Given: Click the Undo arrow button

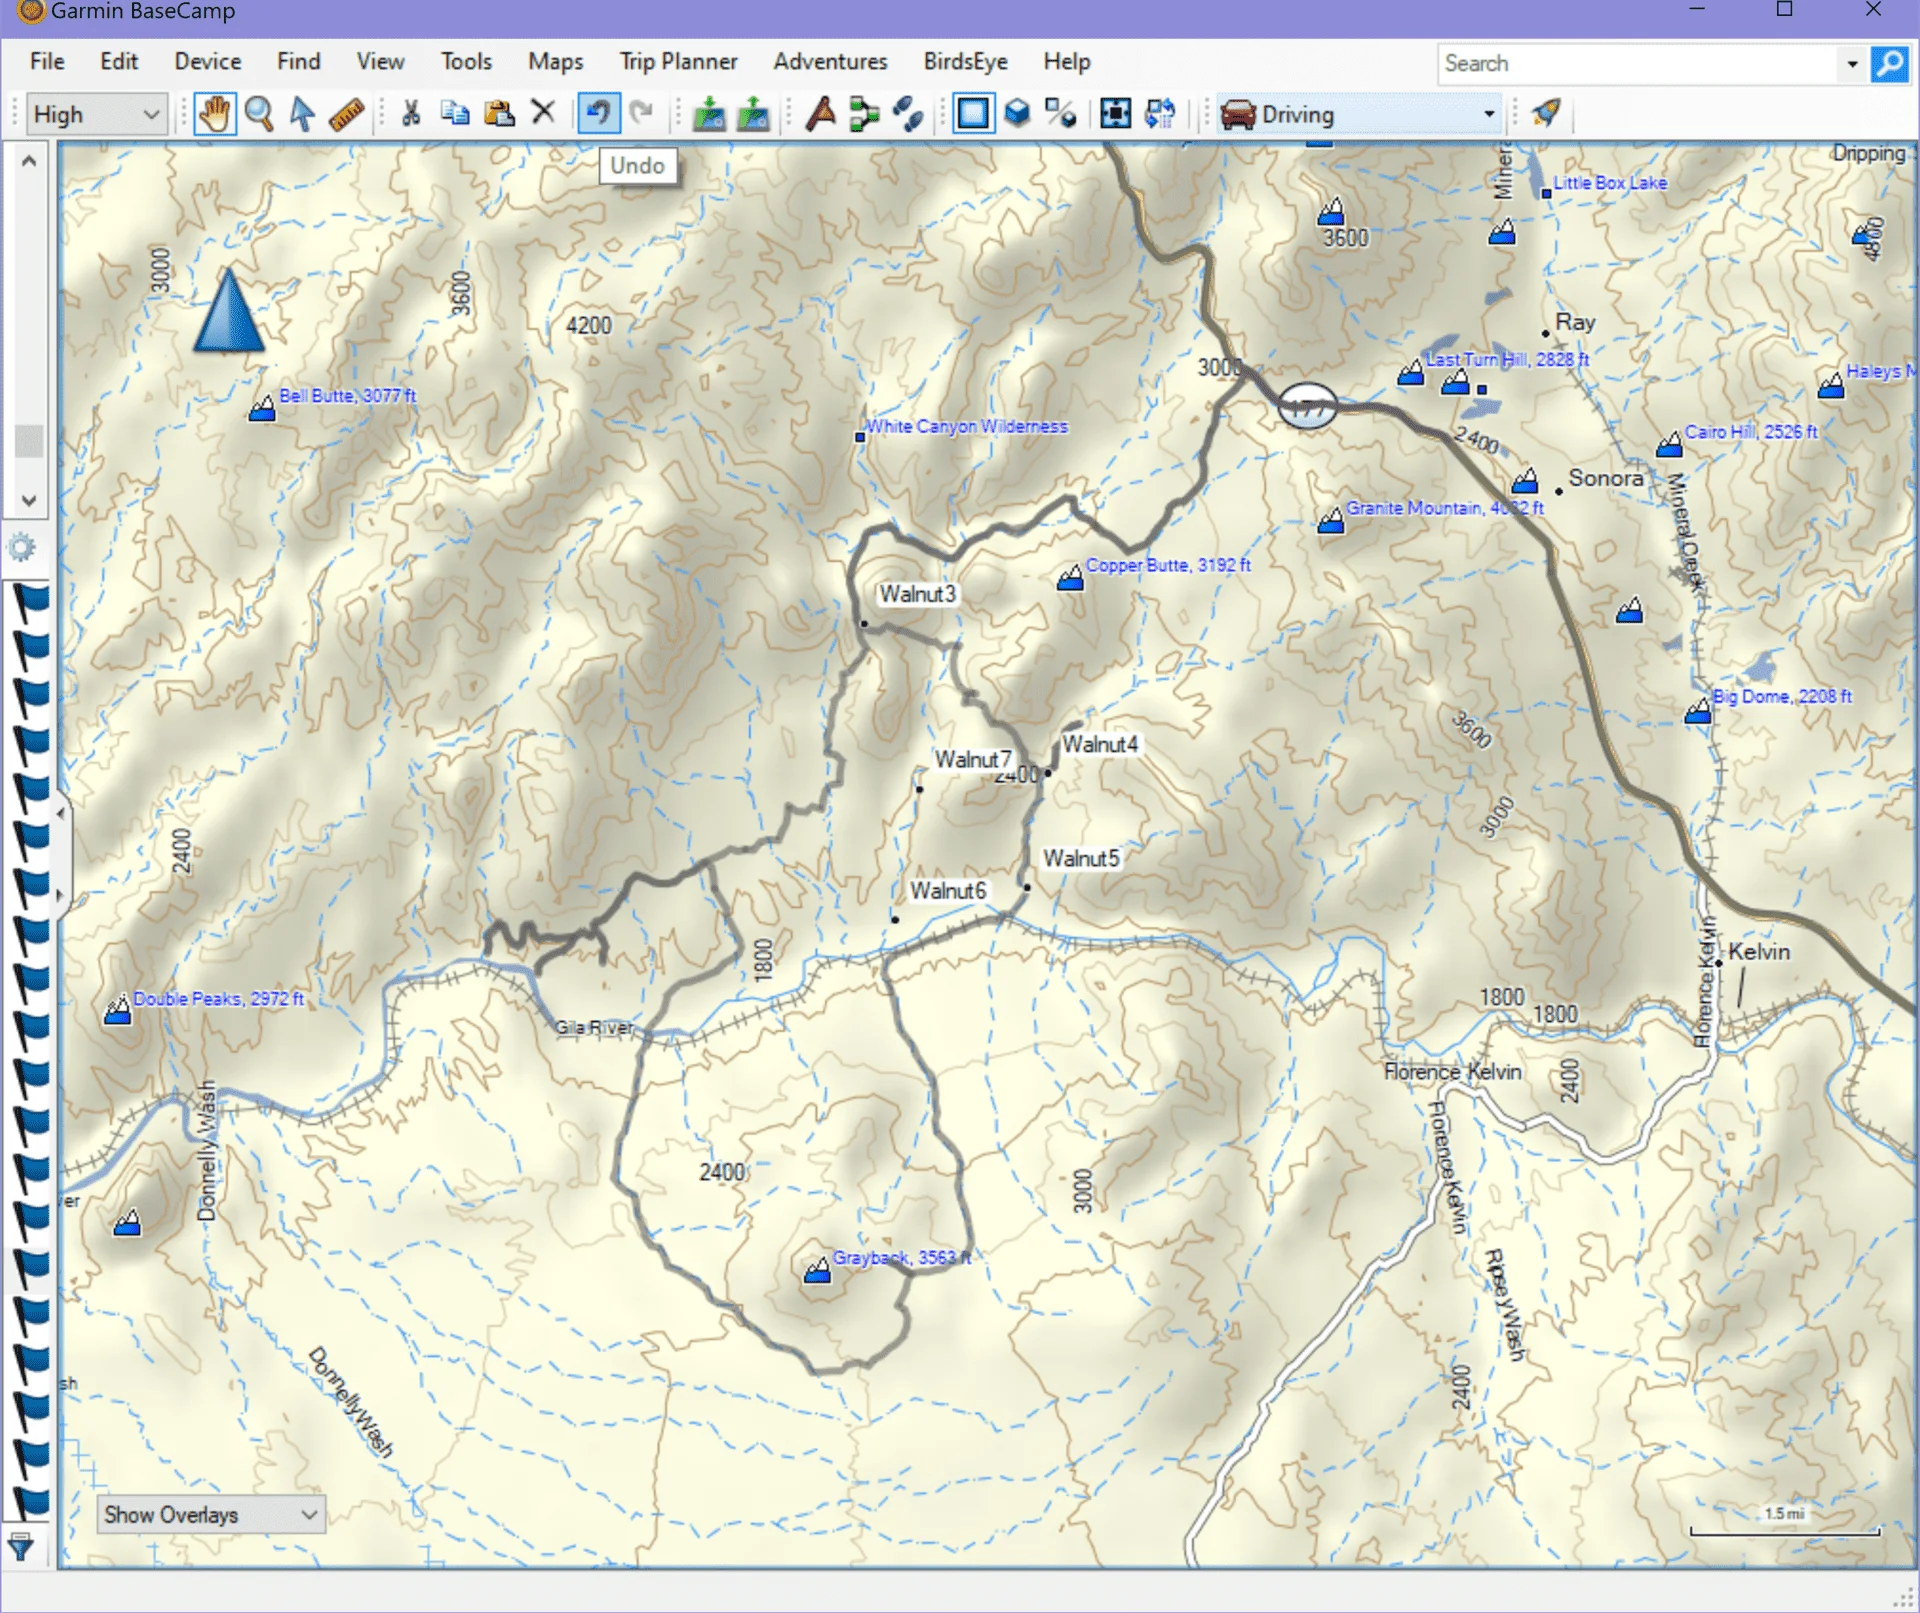Looking at the screenshot, I should pyautogui.click(x=598, y=113).
